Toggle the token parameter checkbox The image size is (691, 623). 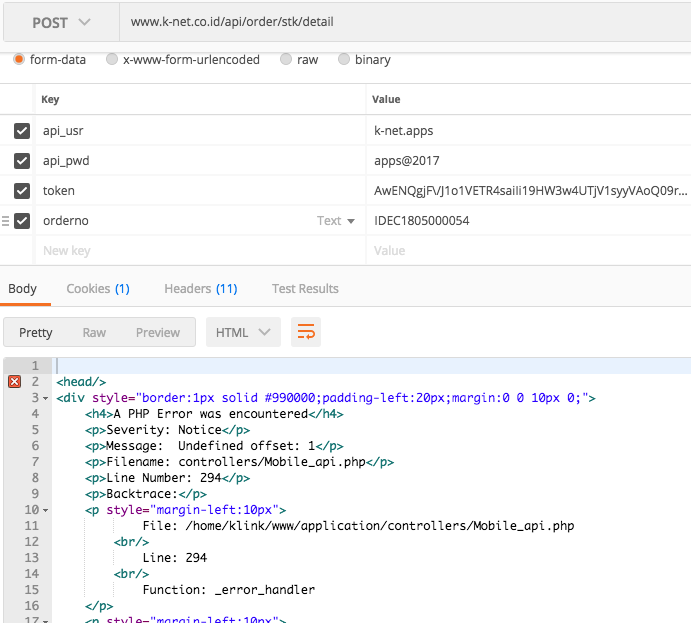point(22,191)
